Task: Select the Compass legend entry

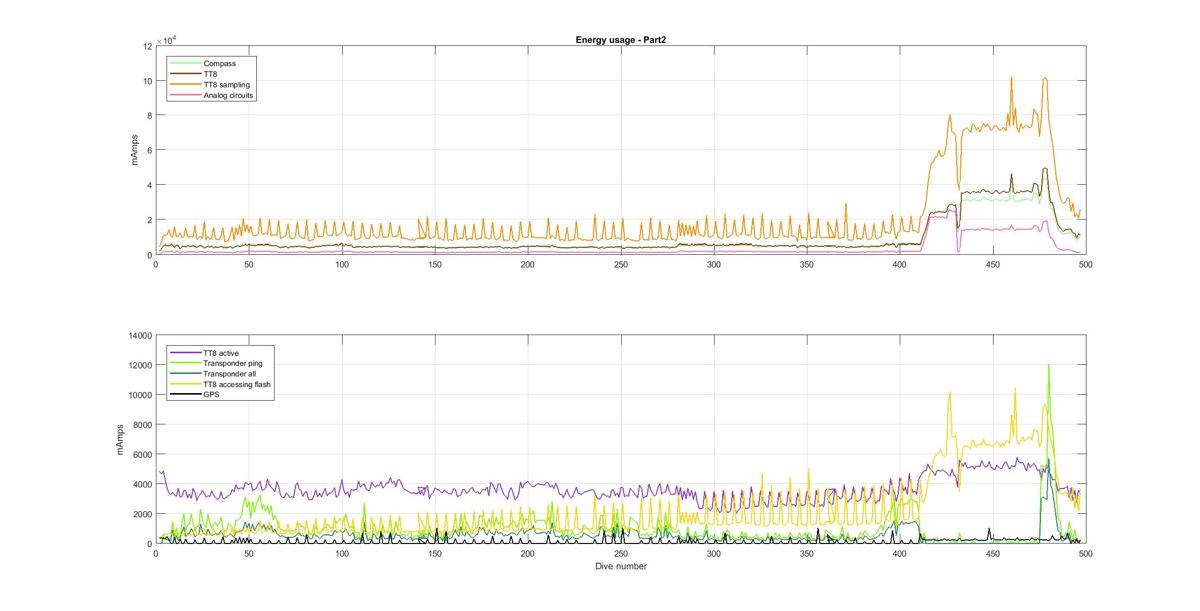Action: (202, 63)
